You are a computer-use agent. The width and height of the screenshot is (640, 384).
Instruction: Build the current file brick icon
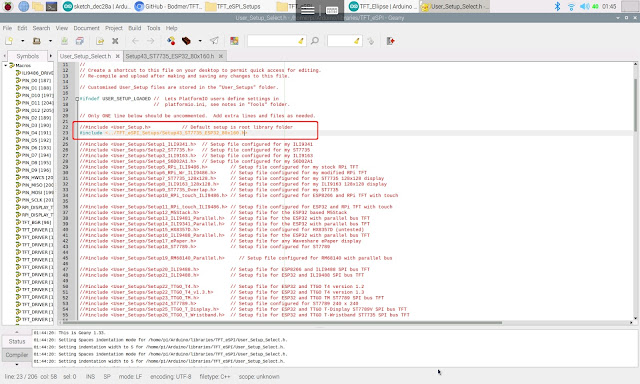(187, 41)
